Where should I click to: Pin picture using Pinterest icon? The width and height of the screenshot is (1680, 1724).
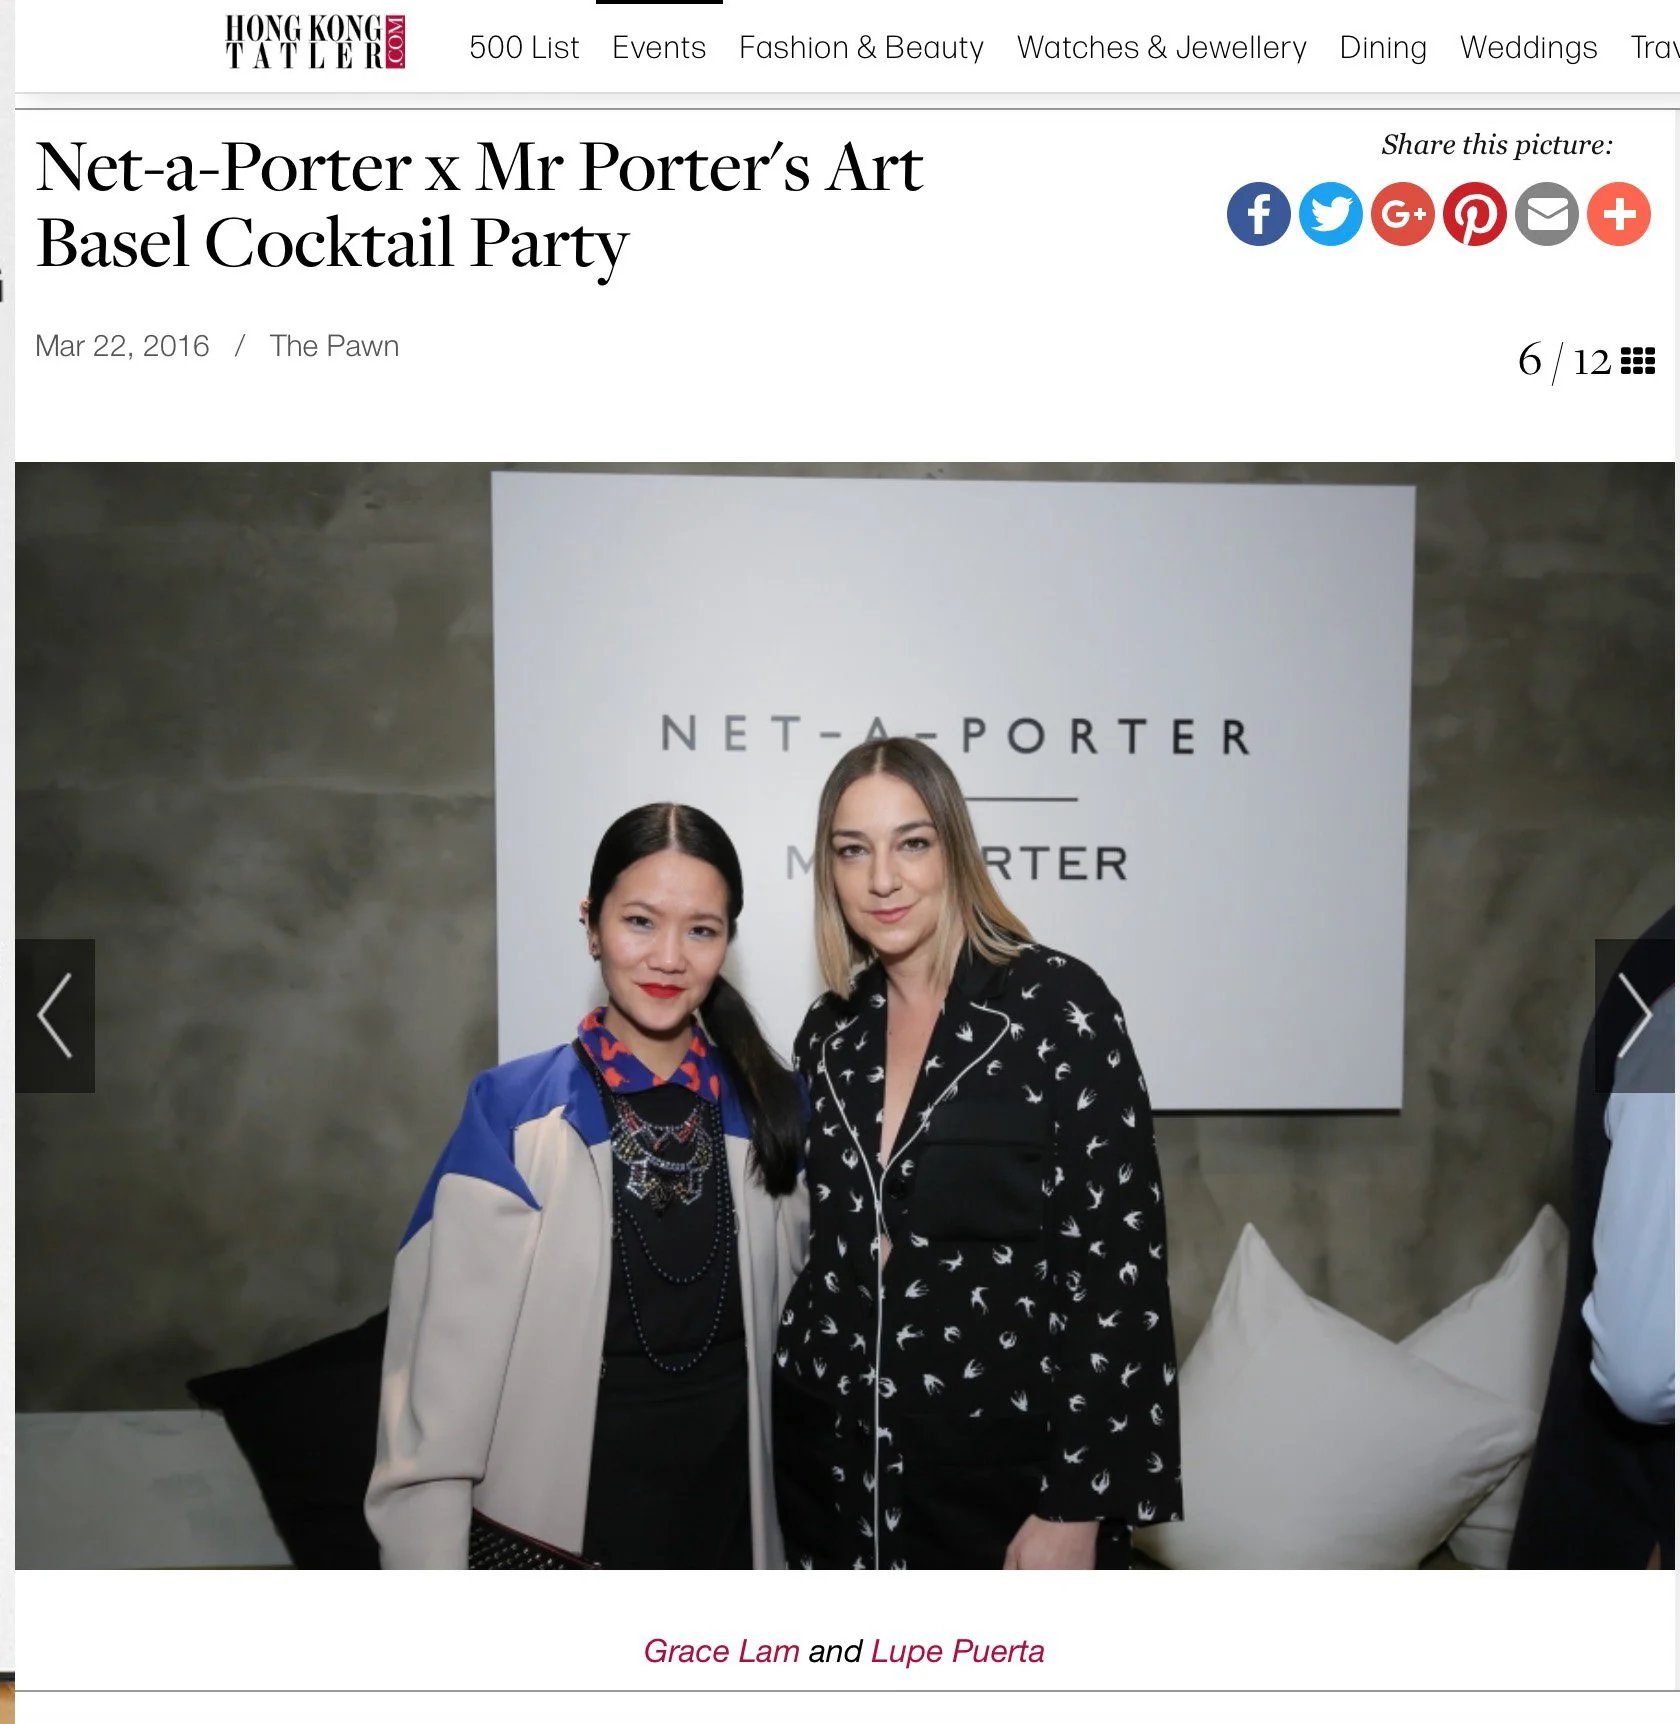tap(1474, 214)
